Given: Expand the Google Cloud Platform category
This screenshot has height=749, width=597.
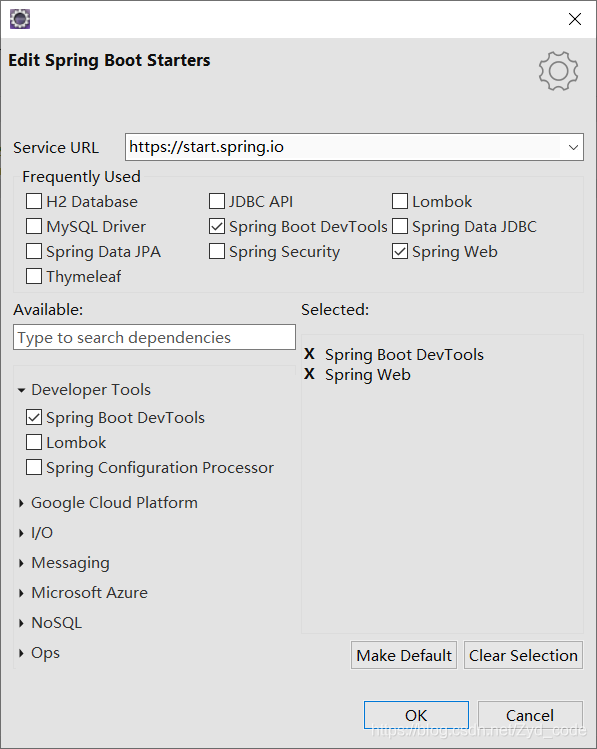Looking at the screenshot, I should pos(21,503).
